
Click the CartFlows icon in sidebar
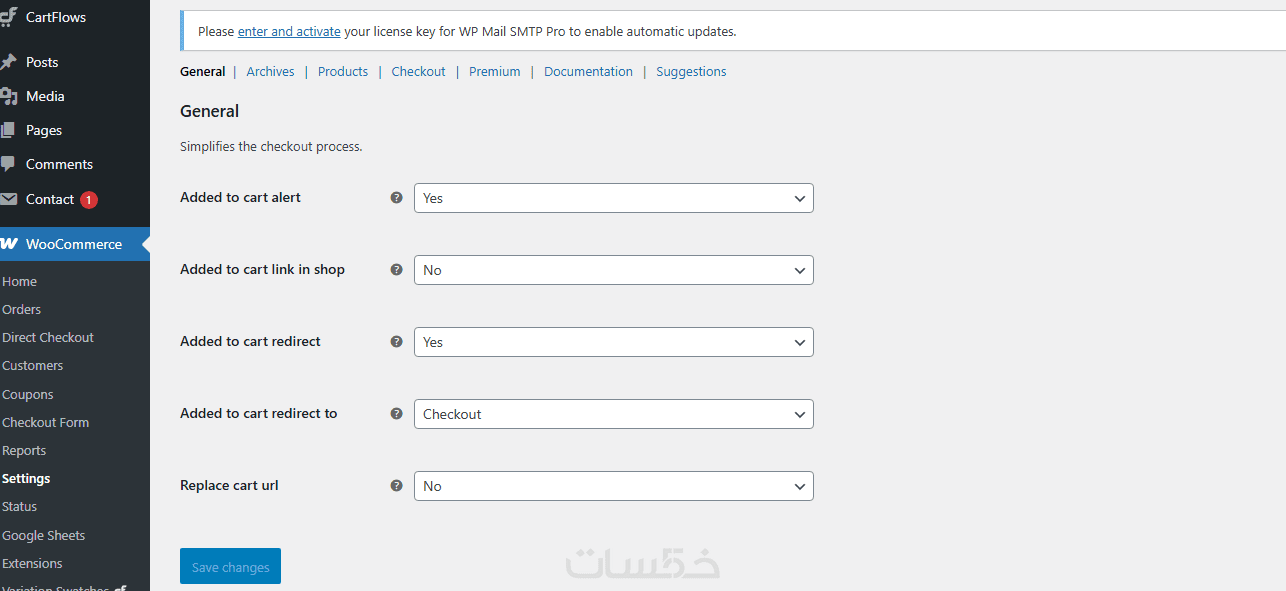9,17
